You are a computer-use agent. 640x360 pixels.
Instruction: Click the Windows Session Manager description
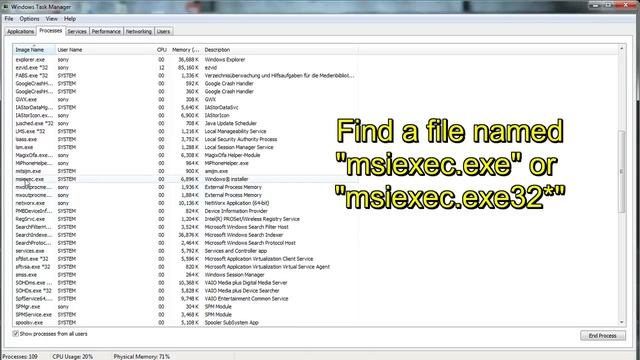(234, 275)
